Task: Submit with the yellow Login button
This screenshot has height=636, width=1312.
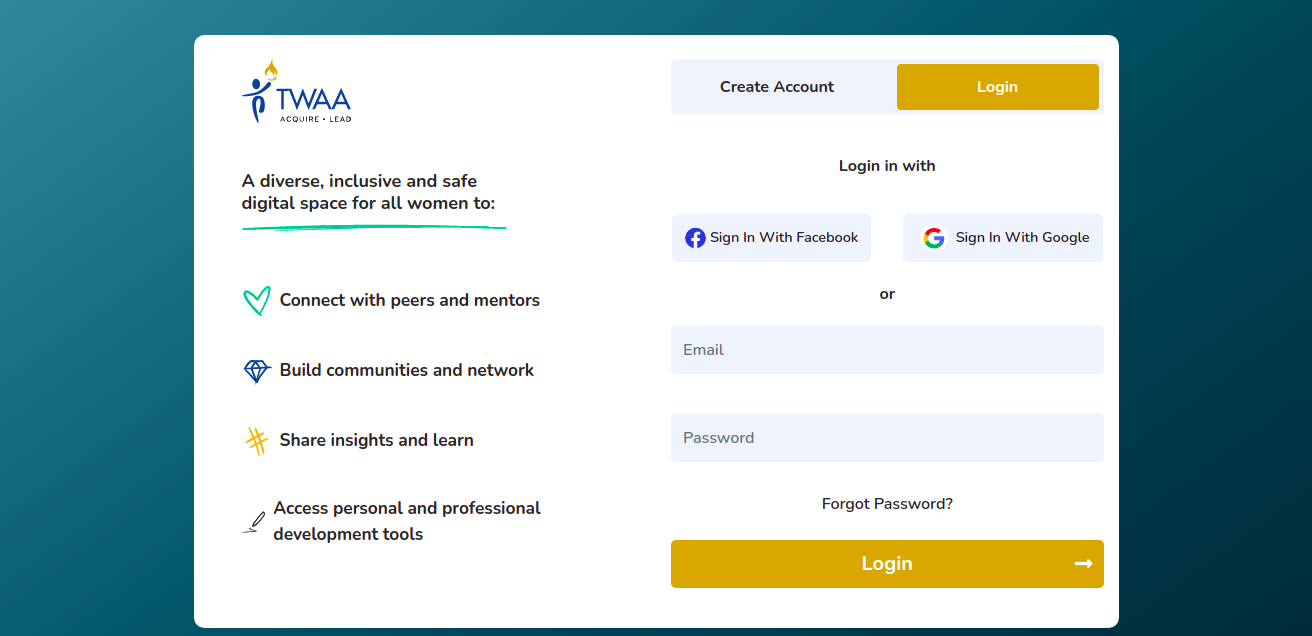Action: pyautogui.click(x=886, y=564)
